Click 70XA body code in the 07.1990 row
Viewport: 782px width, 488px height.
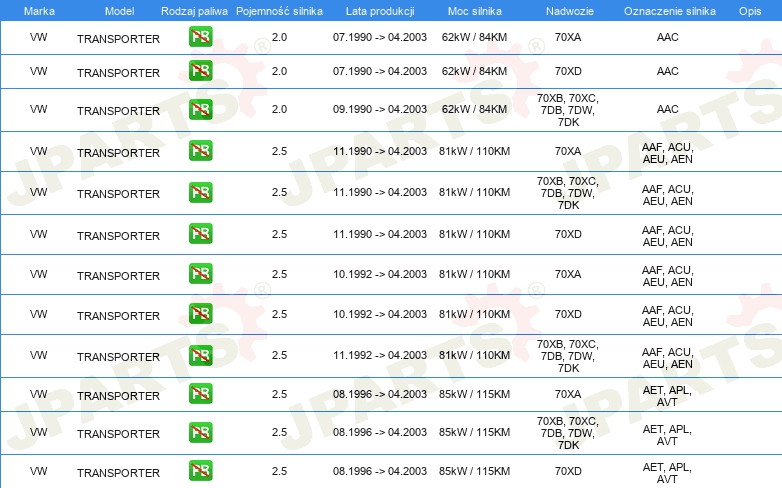(568, 37)
